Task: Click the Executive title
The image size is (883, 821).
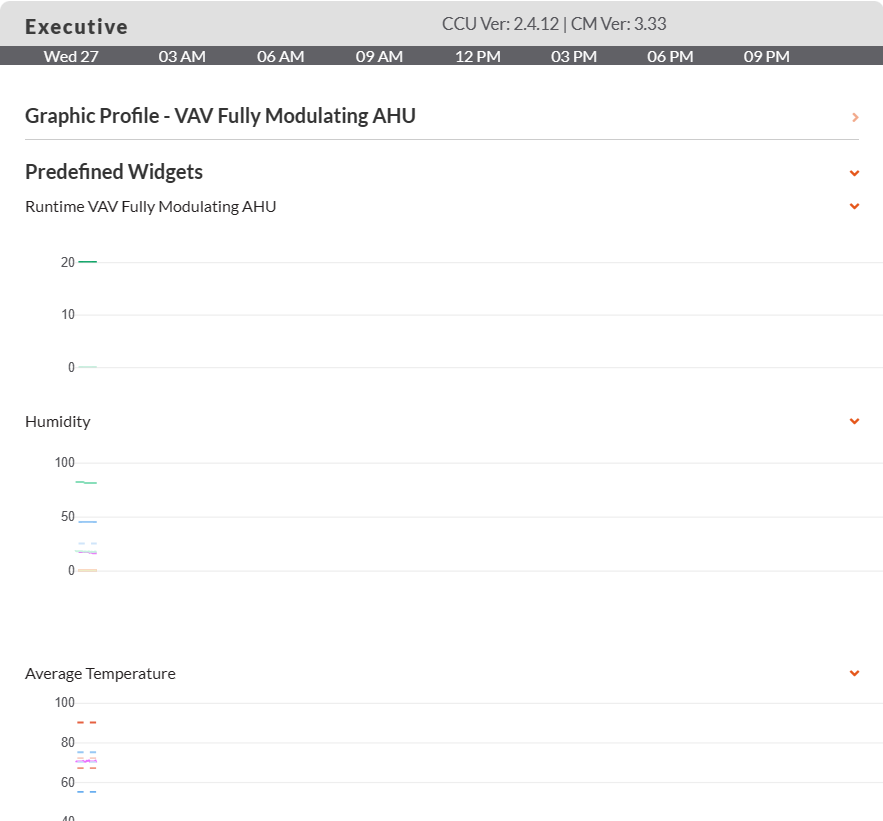Action: 77,27
